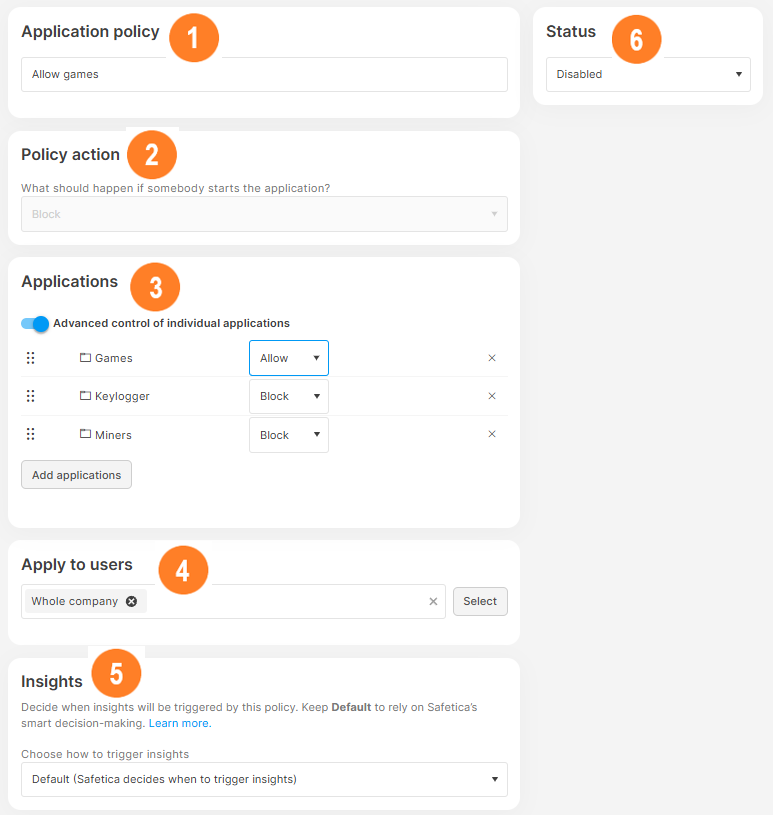Click the category icon next to Games
Image resolution: width=773 pixels, height=815 pixels.
[84, 357]
